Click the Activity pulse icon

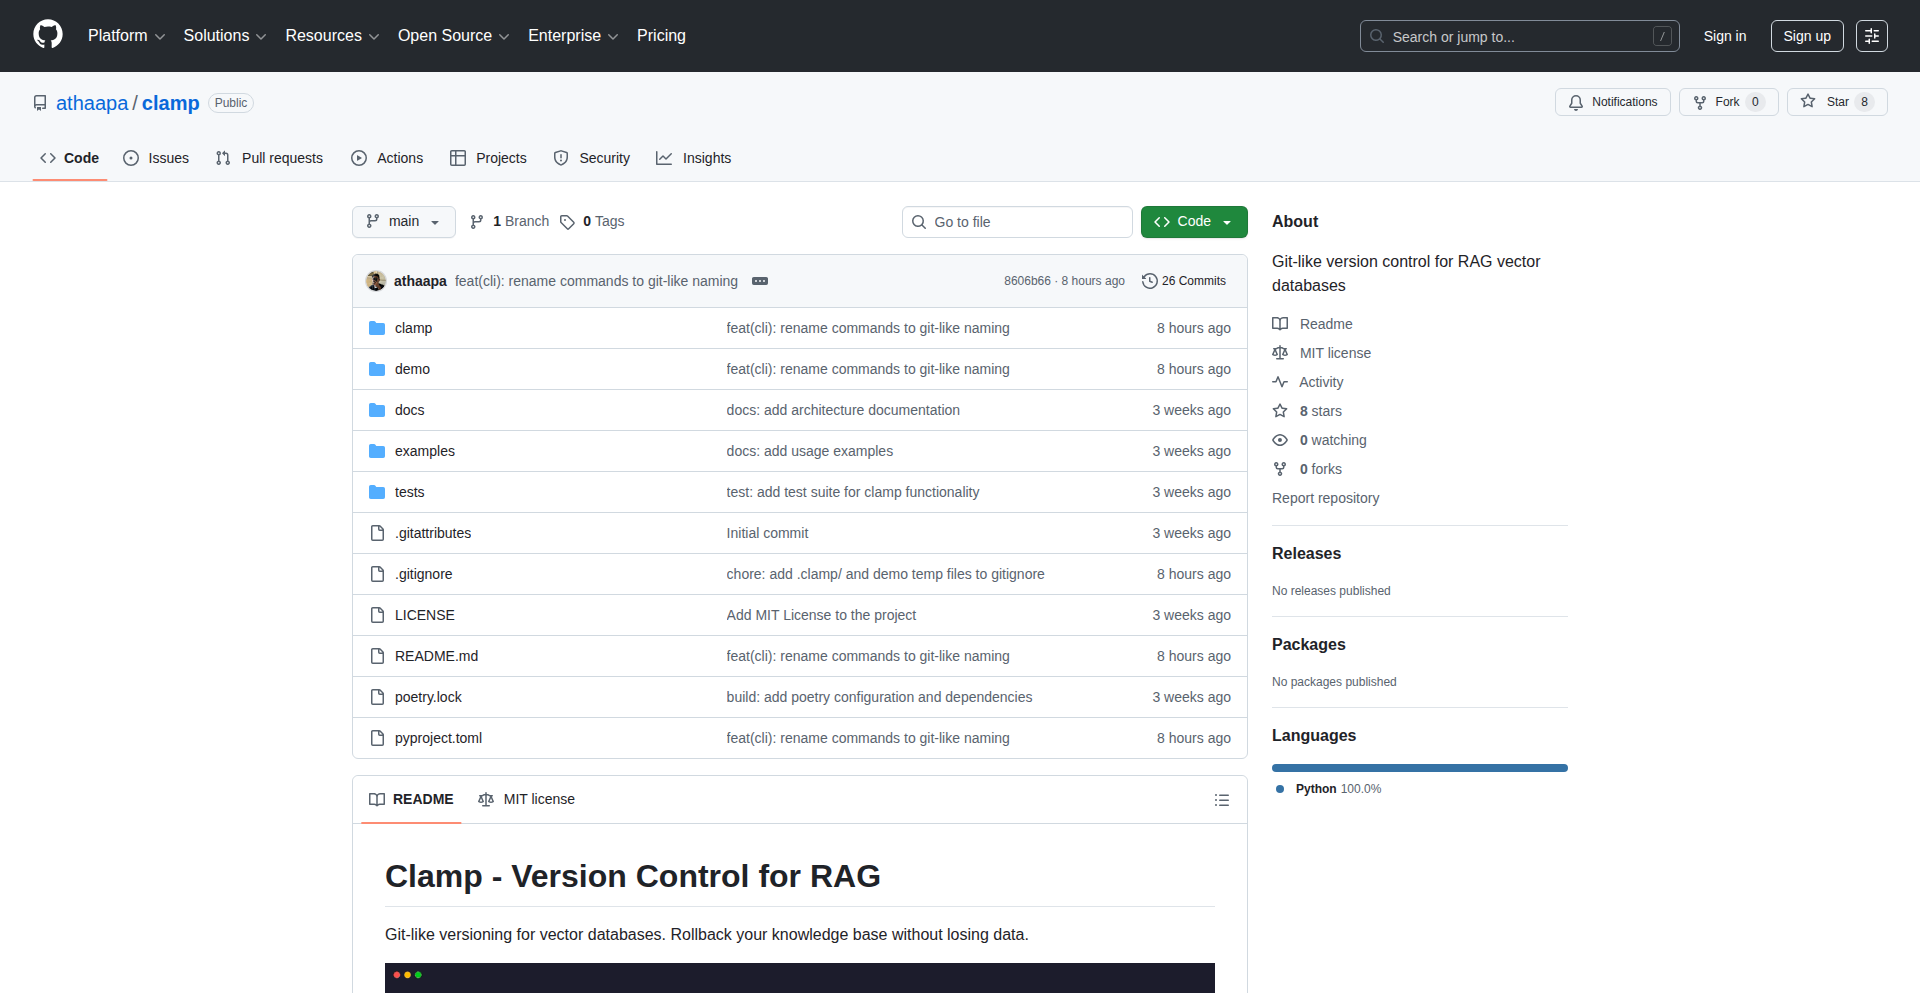click(1281, 382)
